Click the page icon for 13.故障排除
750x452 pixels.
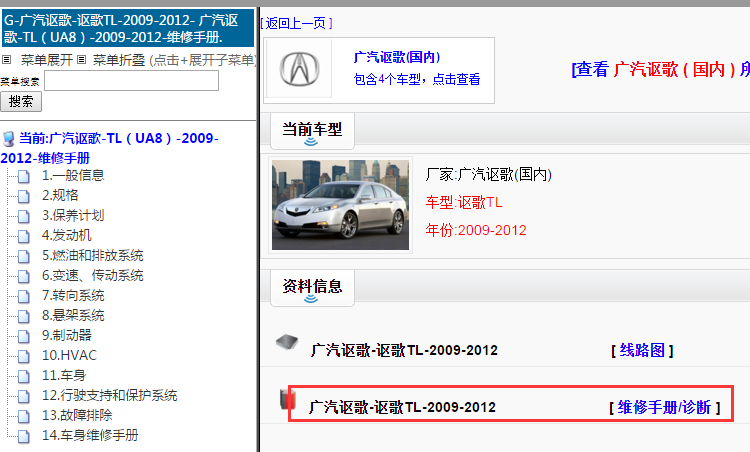point(23,417)
